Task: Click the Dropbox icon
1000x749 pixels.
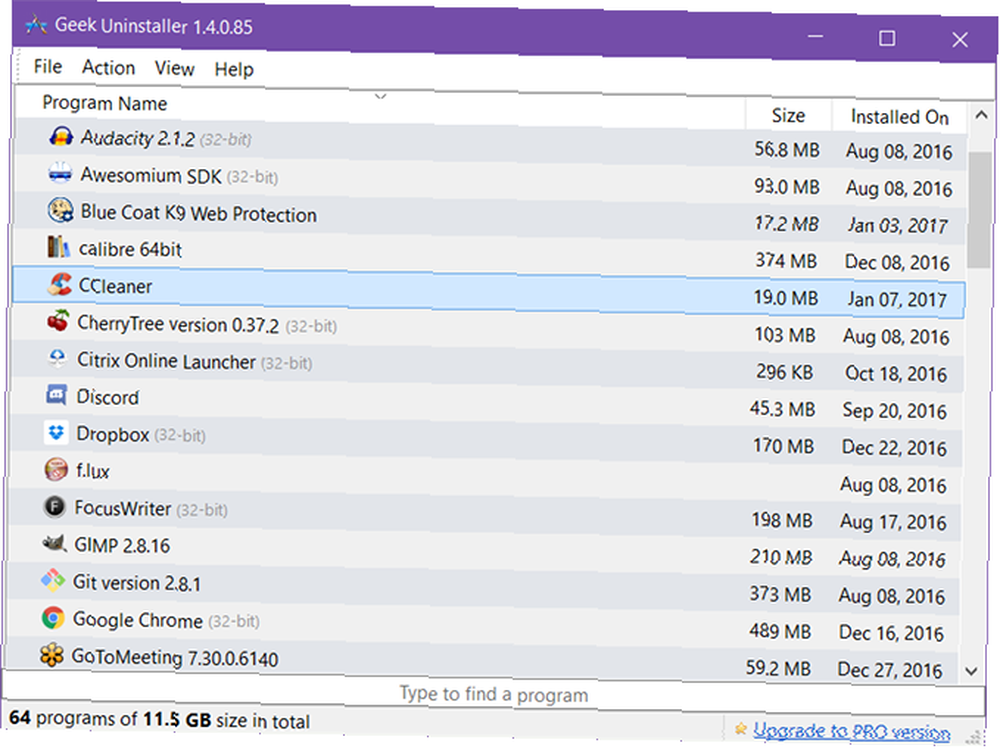Action: point(56,433)
